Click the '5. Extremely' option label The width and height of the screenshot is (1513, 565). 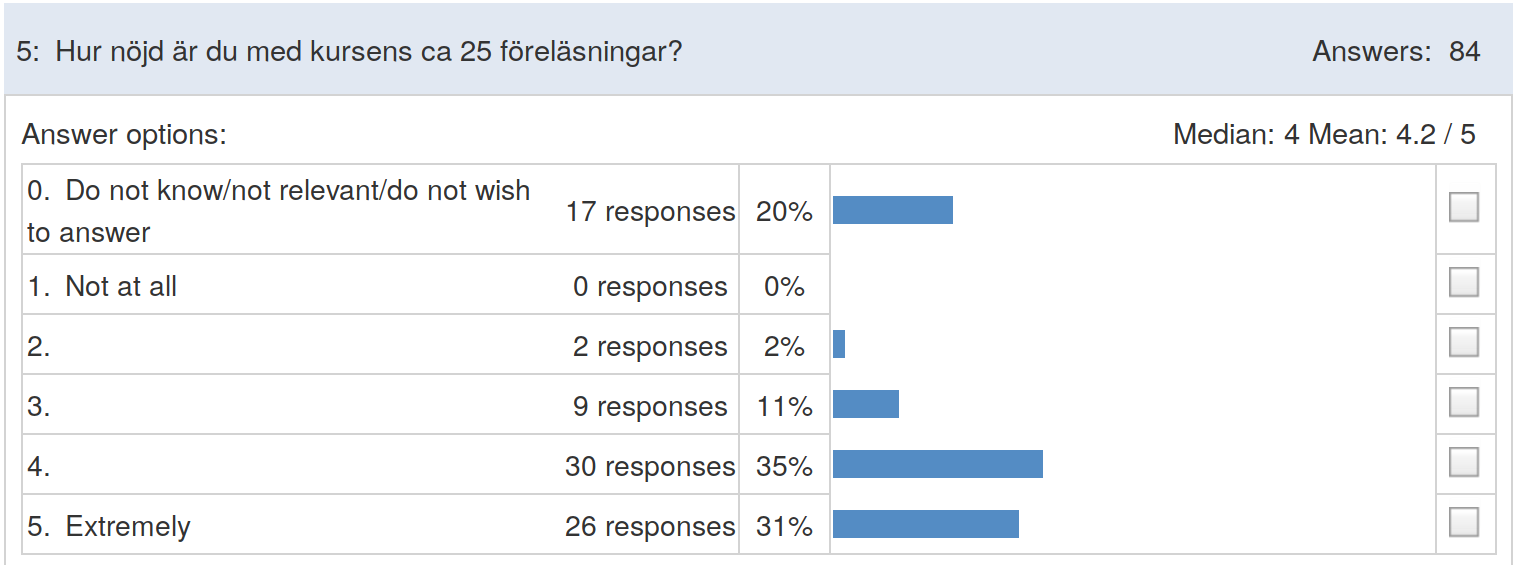click(108, 526)
